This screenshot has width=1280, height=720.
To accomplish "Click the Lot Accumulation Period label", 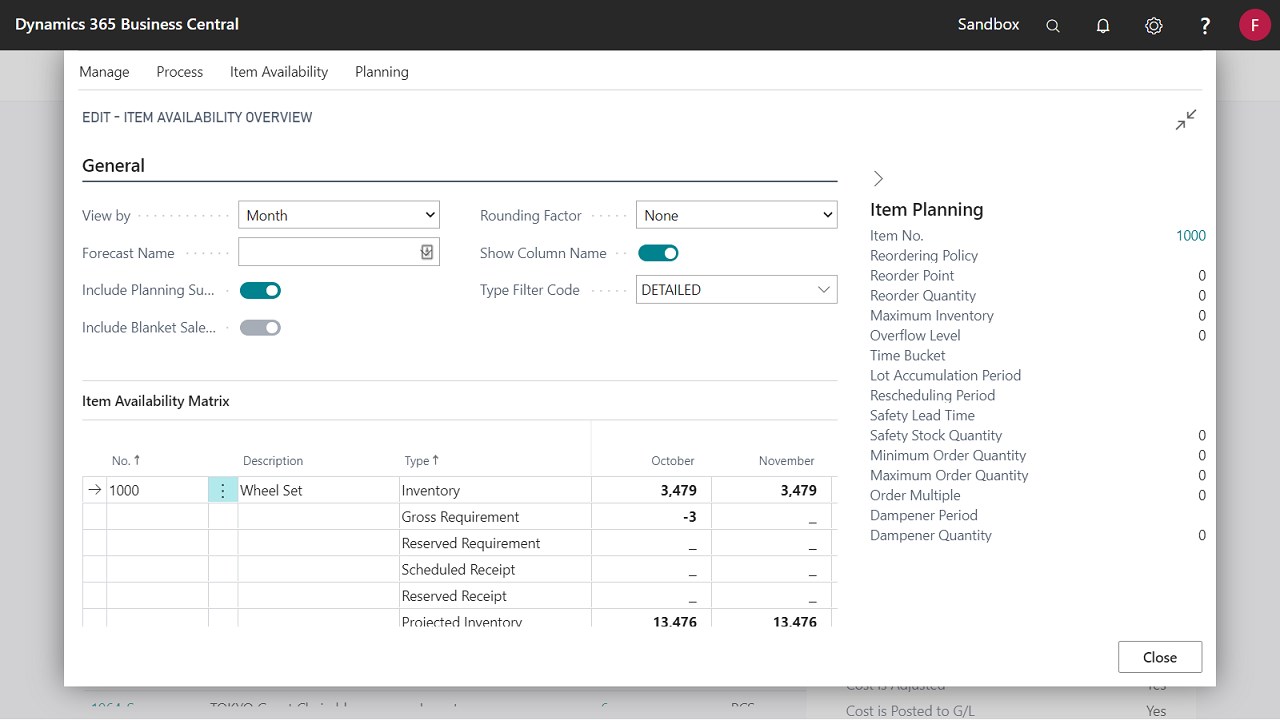I will (x=945, y=376).
